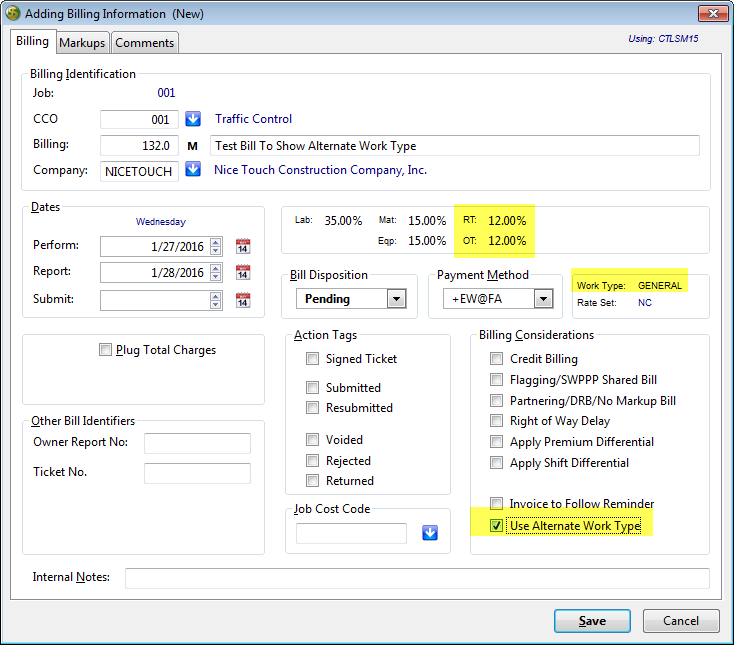This screenshot has height=645, width=734.
Task: Click the Perform date spinner control
Action: (x=216, y=246)
